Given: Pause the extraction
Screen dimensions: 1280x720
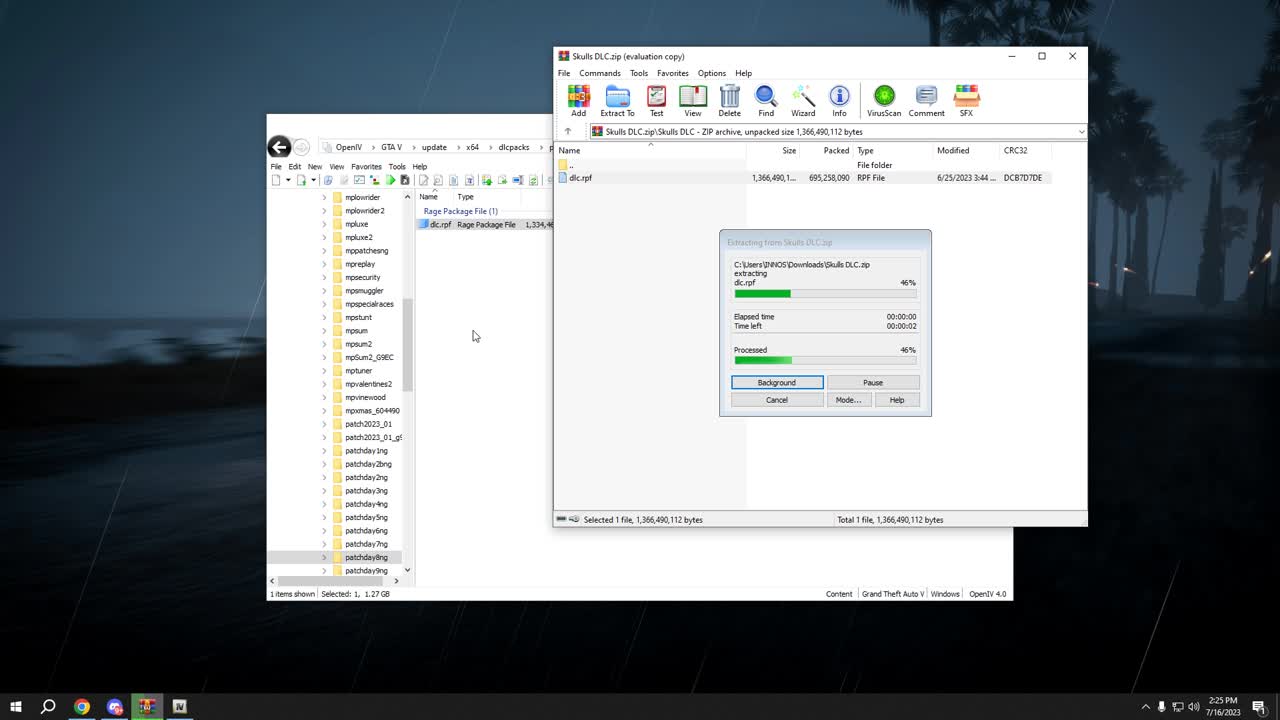Looking at the screenshot, I should tap(872, 382).
